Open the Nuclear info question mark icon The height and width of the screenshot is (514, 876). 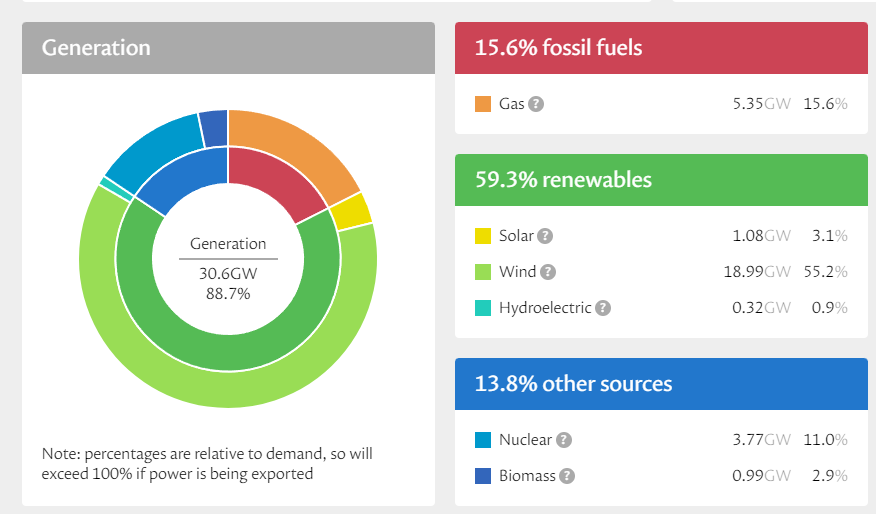564,440
